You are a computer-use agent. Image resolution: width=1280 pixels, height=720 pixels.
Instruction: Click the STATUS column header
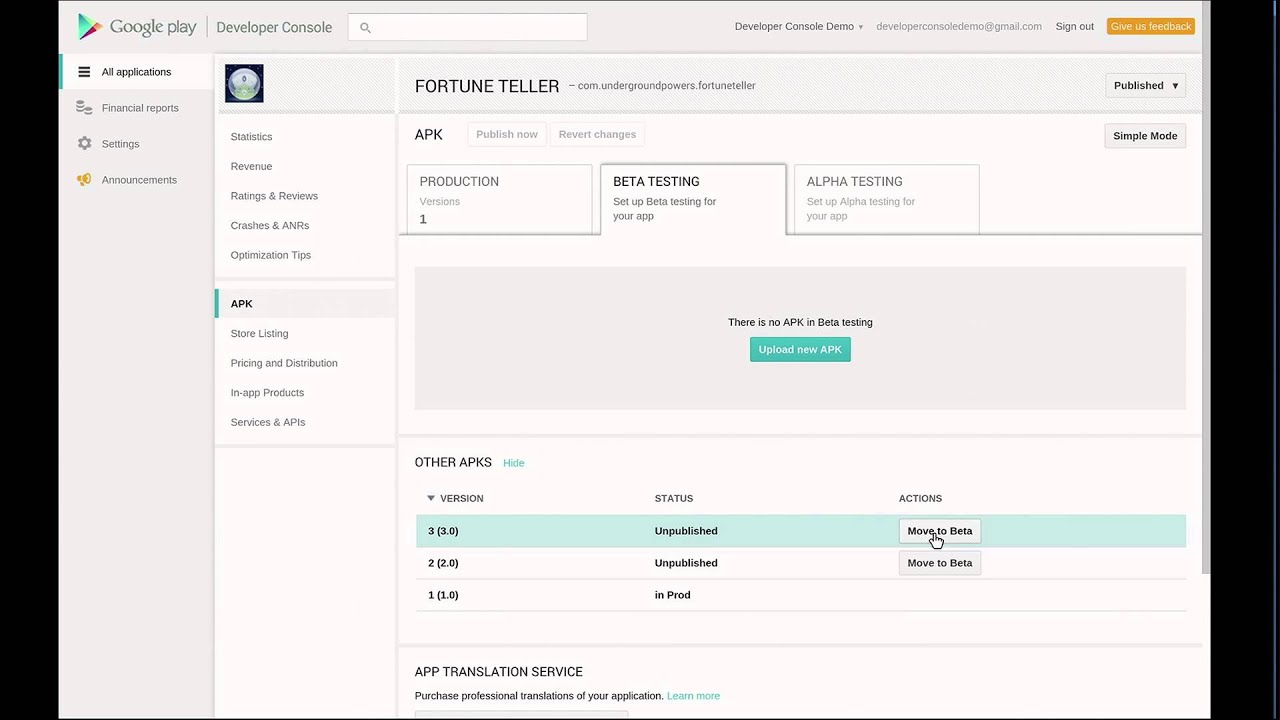click(x=674, y=498)
